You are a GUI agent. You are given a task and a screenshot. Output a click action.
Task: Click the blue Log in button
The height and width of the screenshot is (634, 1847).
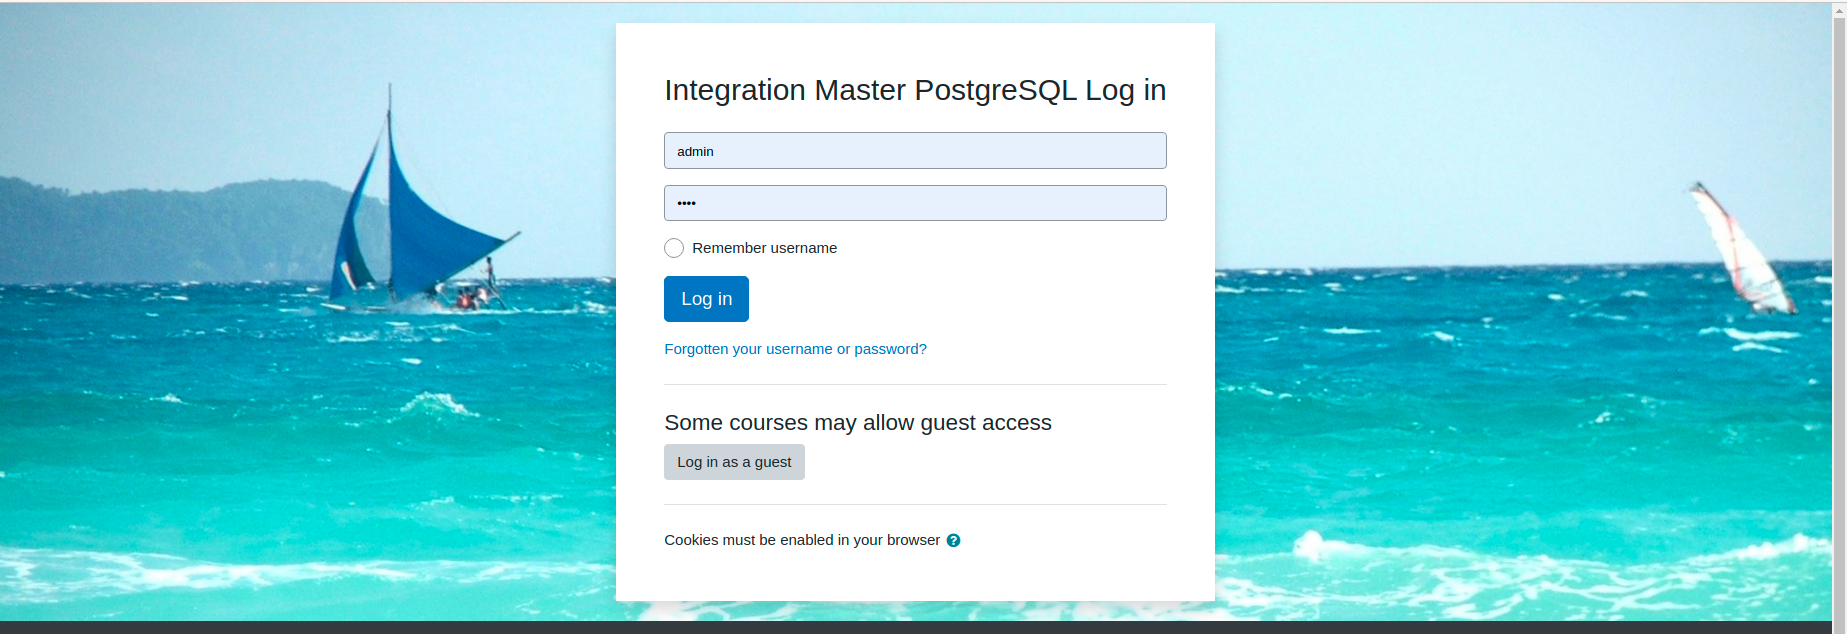click(x=706, y=299)
